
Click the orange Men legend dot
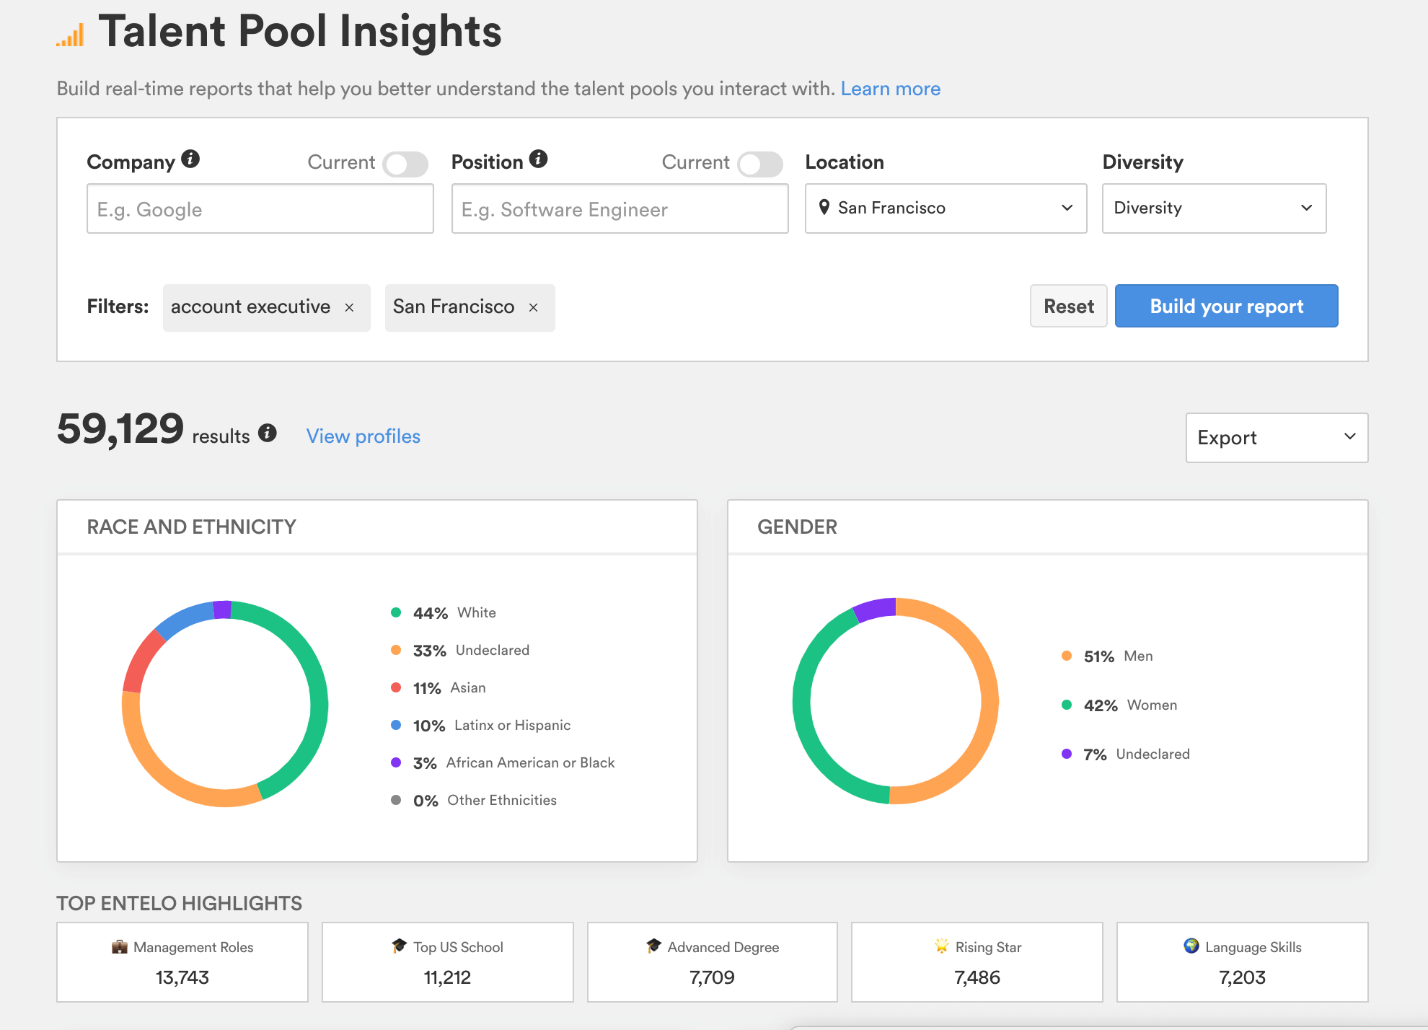point(1067,656)
